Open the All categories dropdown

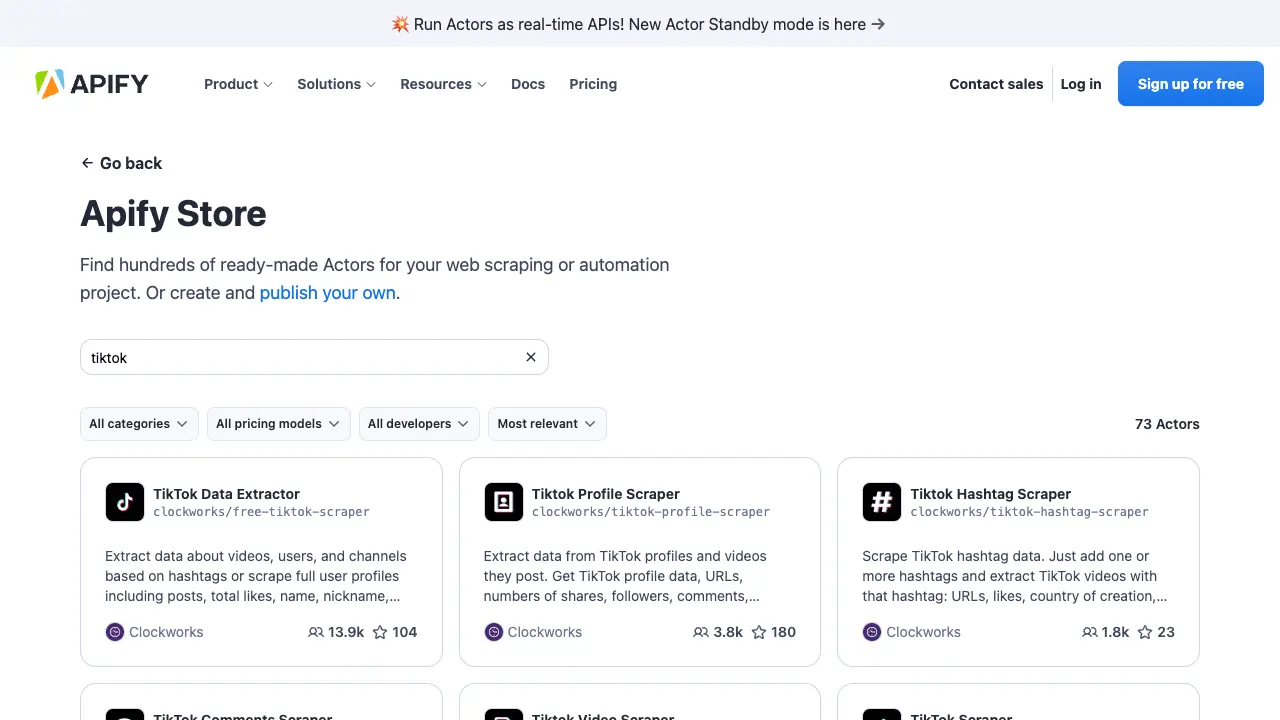tap(138, 423)
